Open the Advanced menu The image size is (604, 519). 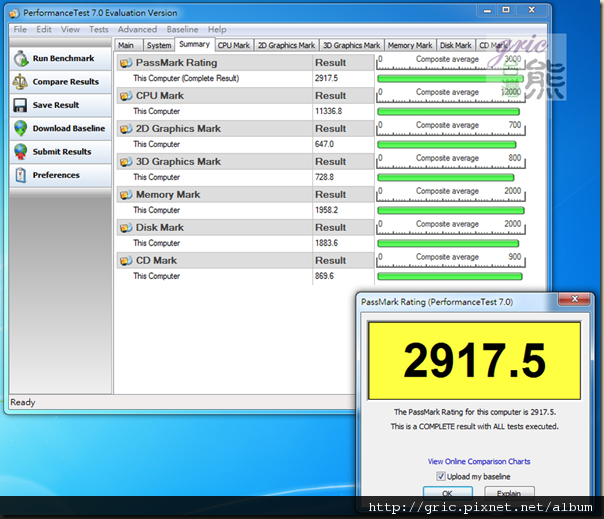[137, 29]
